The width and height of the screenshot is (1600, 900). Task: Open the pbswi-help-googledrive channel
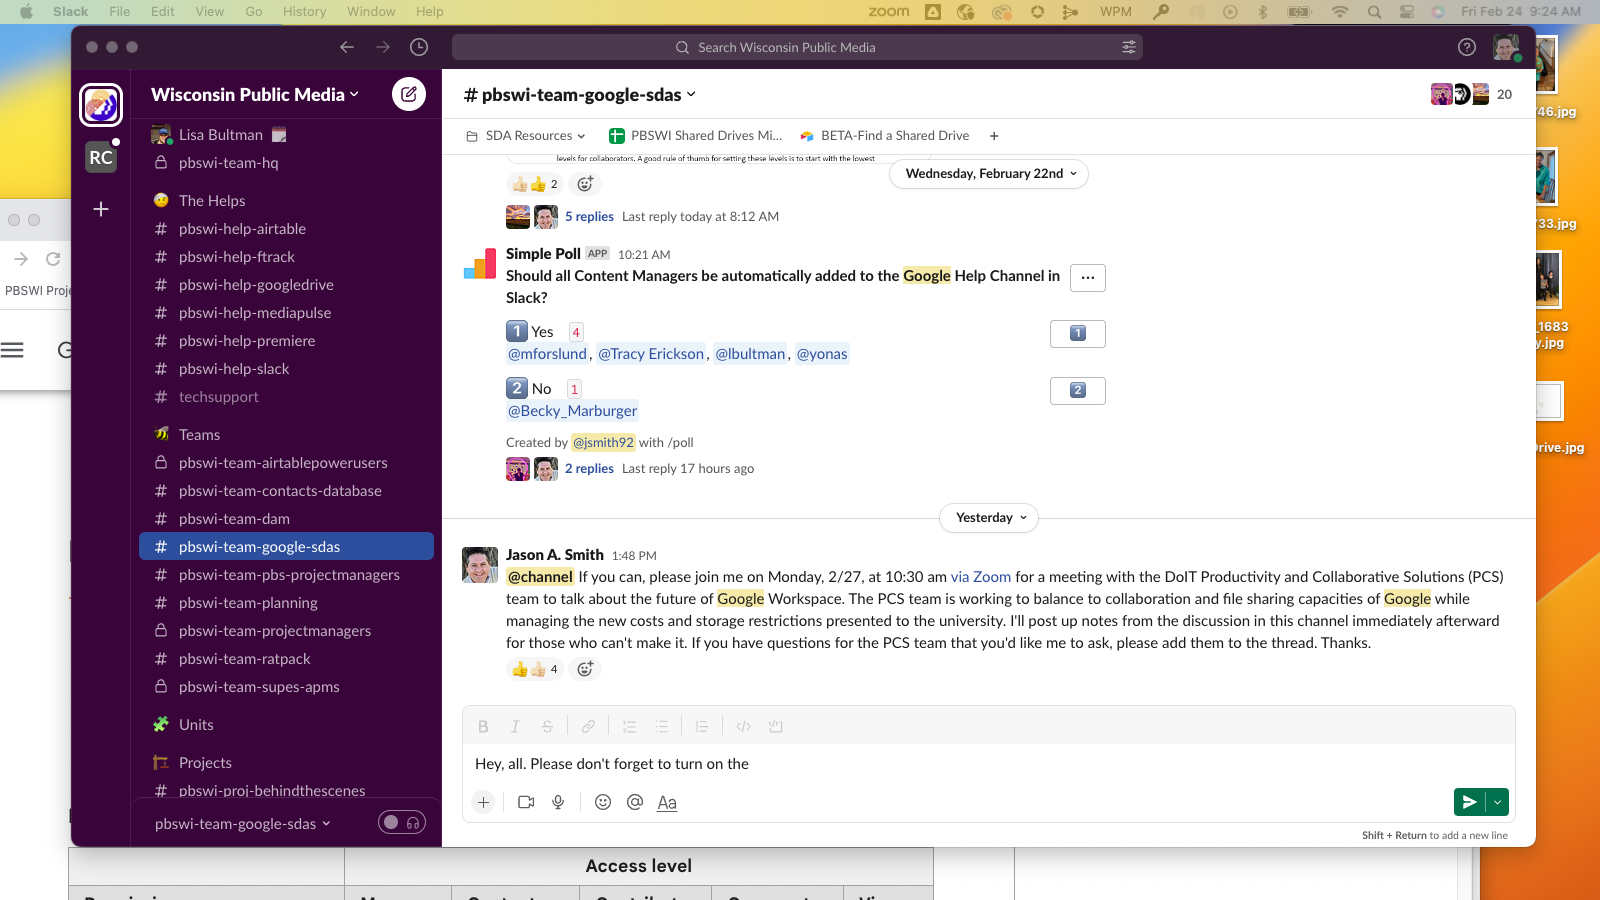[x=256, y=285]
